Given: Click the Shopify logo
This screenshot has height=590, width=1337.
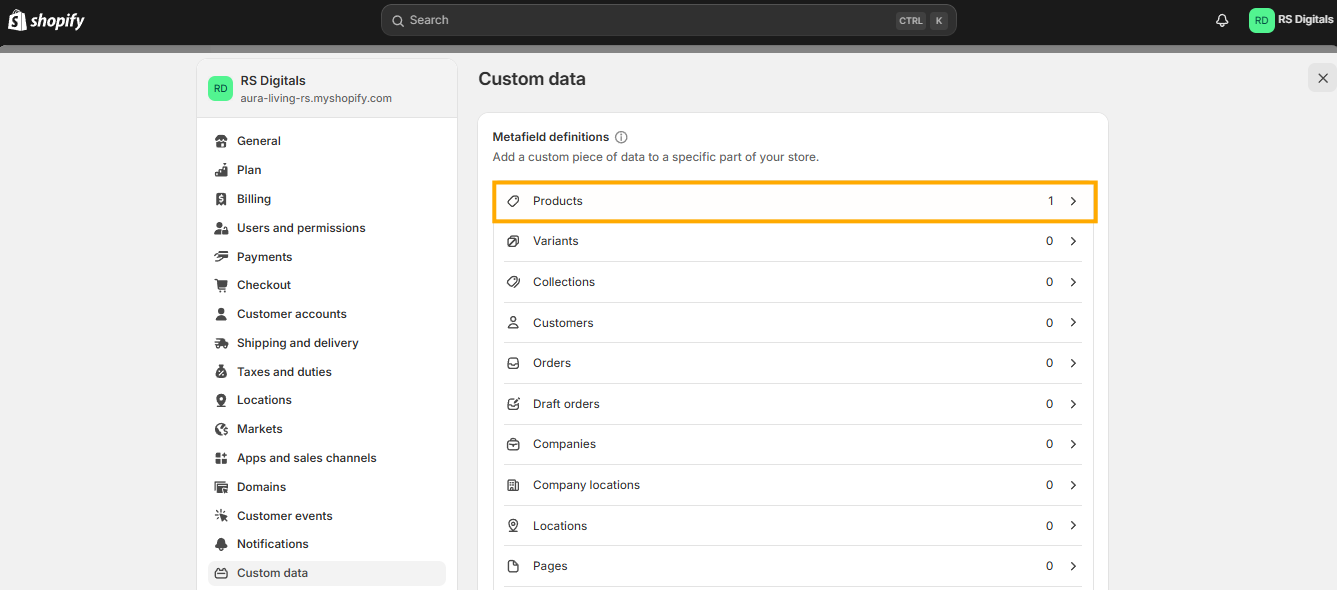Looking at the screenshot, I should pyautogui.click(x=46, y=20).
